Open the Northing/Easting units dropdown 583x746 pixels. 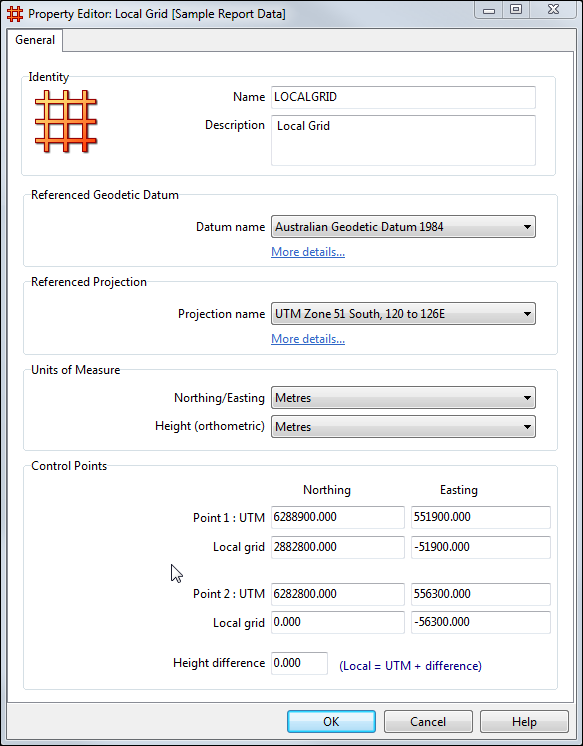pyautogui.click(x=403, y=398)
